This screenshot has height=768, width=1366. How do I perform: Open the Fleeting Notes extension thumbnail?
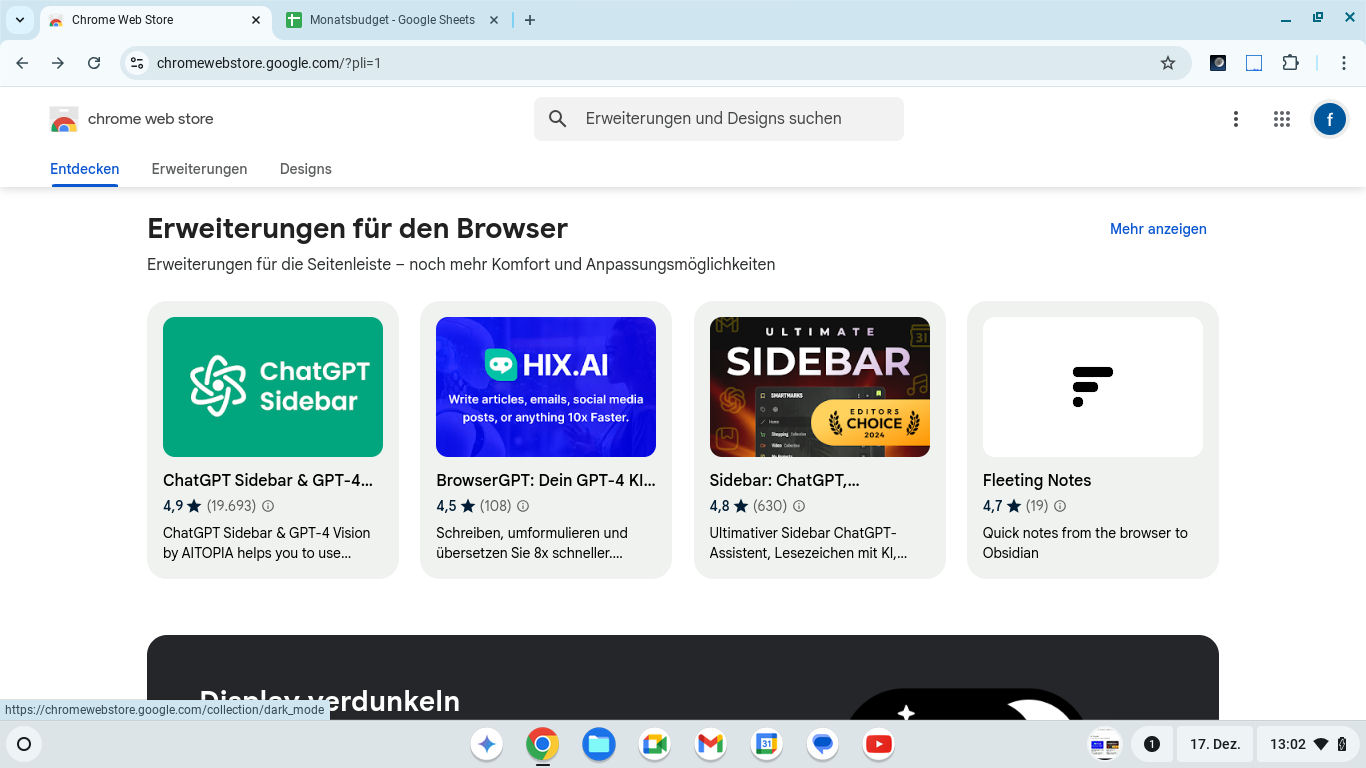1093,387
